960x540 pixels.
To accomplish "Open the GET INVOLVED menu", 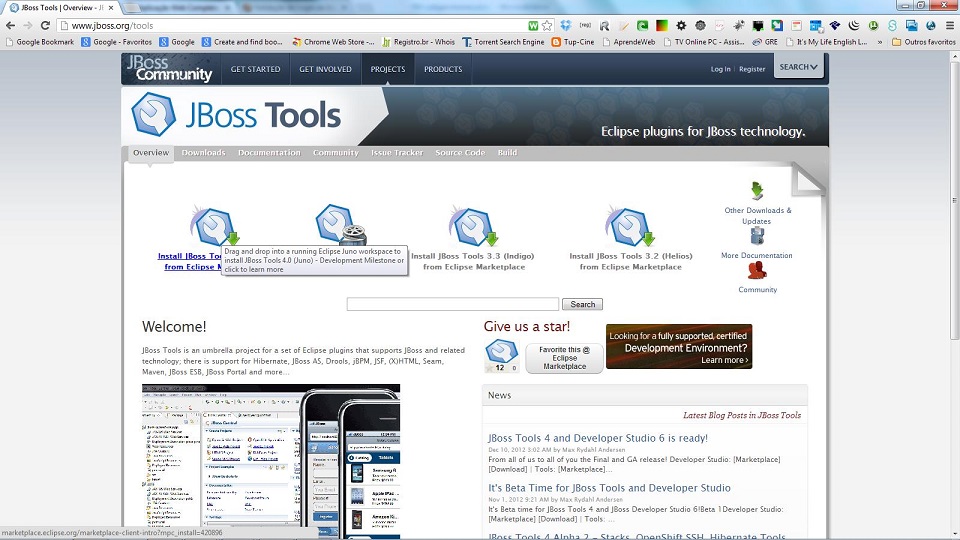I will [325, 69].
